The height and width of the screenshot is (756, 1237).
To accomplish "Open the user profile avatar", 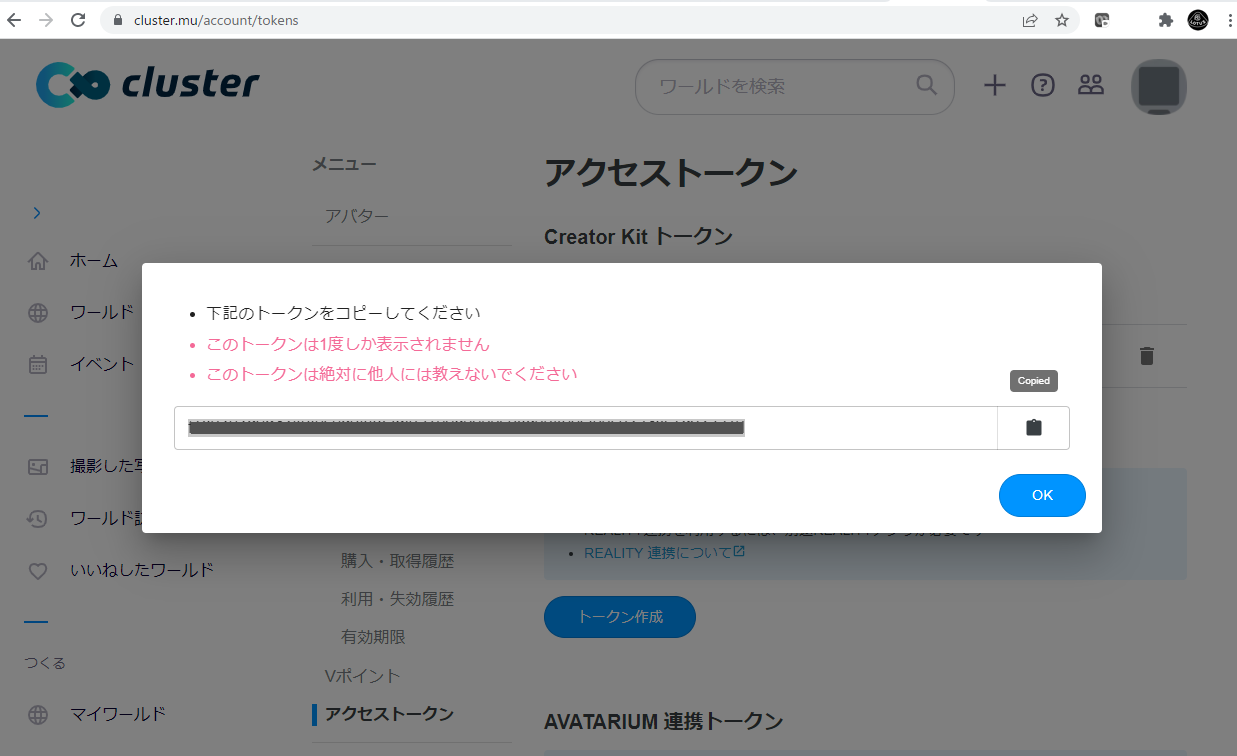I will [x=1158, y=87].
